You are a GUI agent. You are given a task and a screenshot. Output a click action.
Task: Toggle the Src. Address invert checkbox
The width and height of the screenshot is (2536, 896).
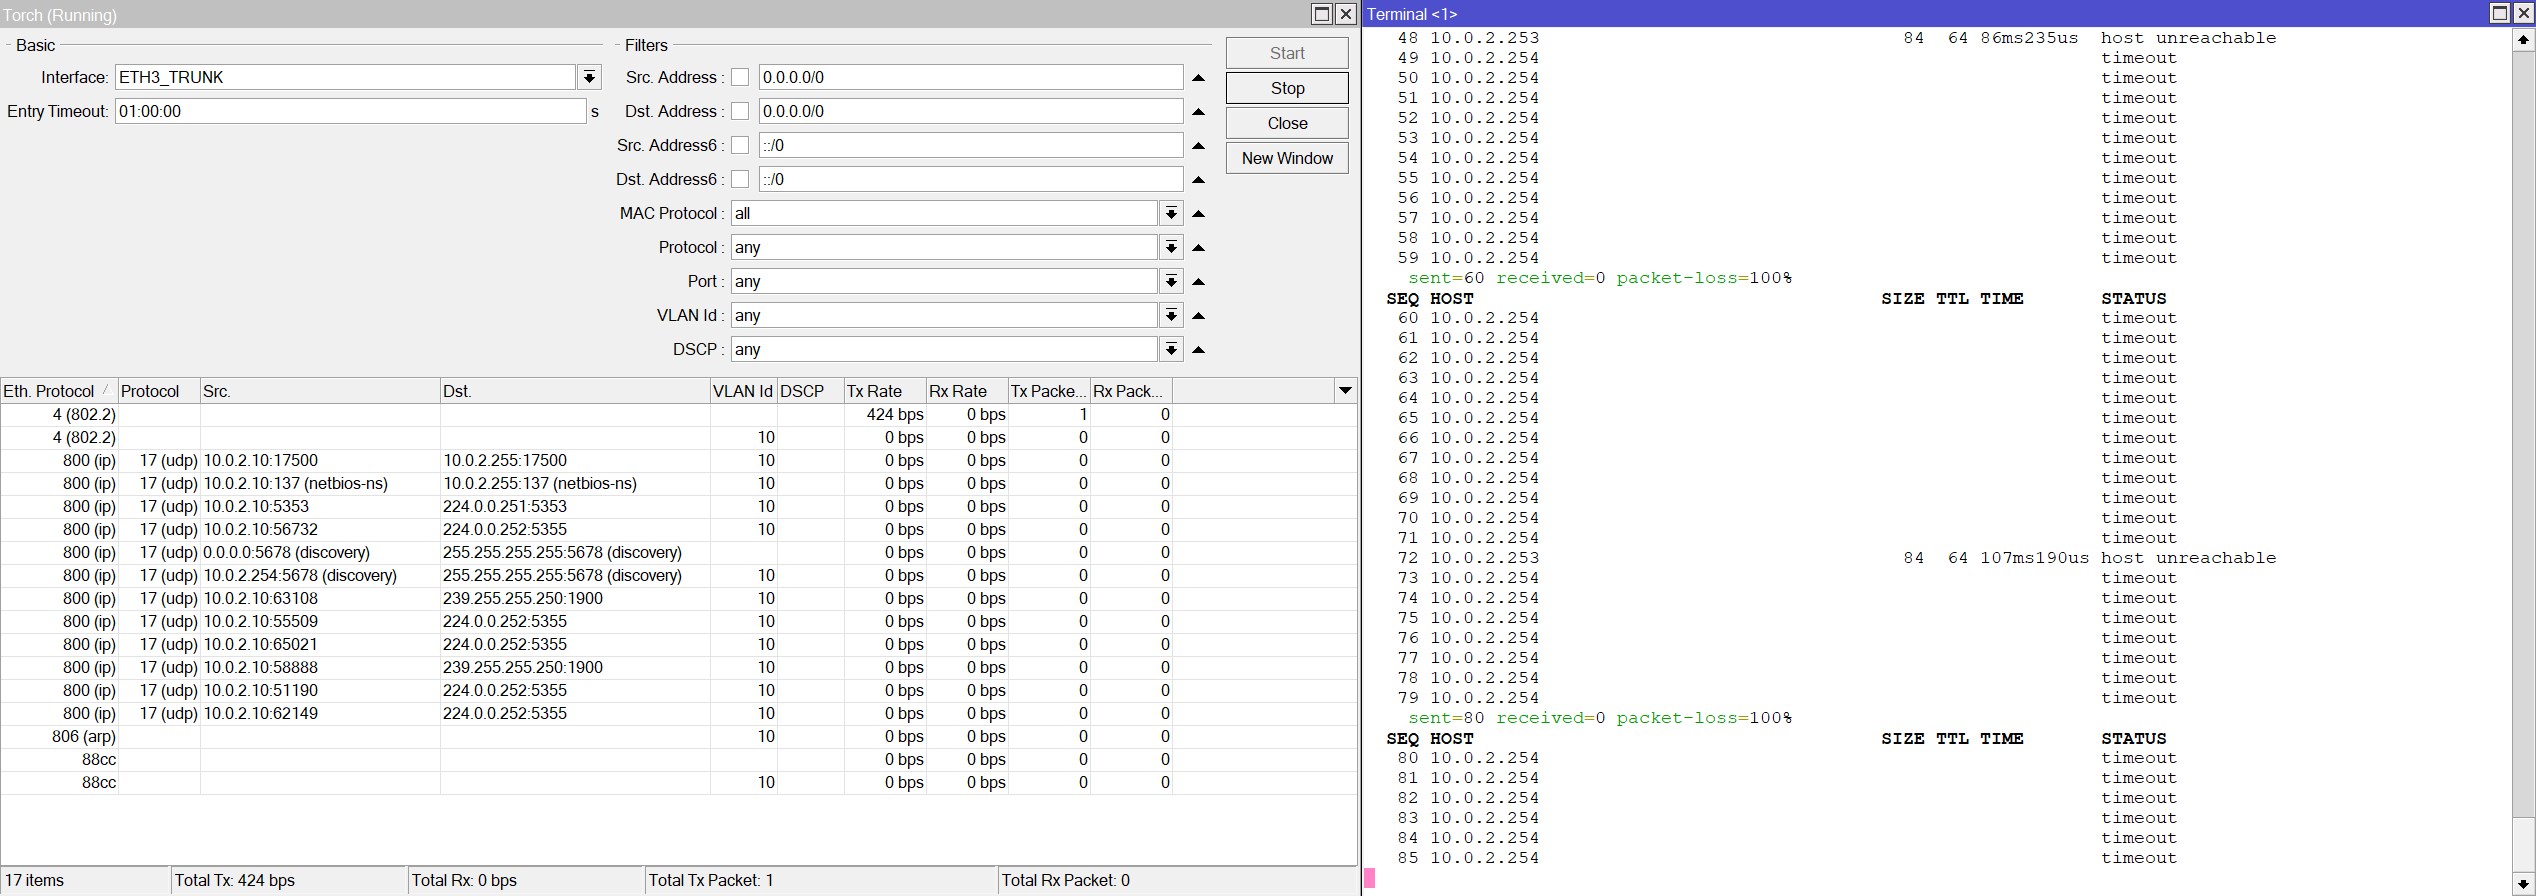click(x=740, y=78)
